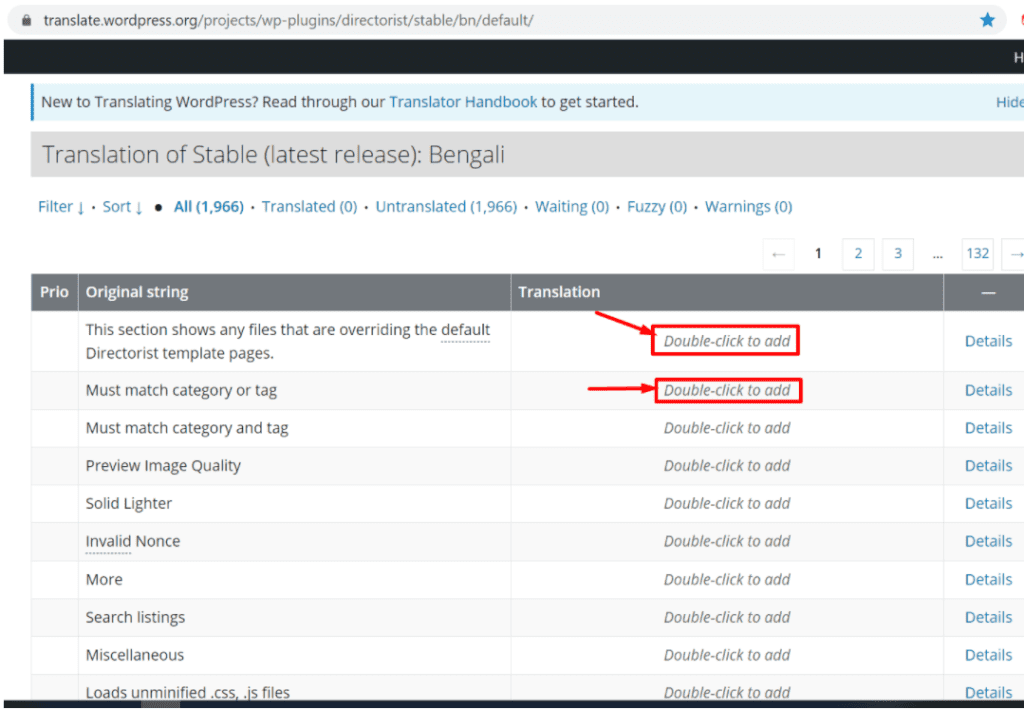1024x709 pixels.
Task: Click translation cell for Must match category and tag
Action: click(727, 428)
